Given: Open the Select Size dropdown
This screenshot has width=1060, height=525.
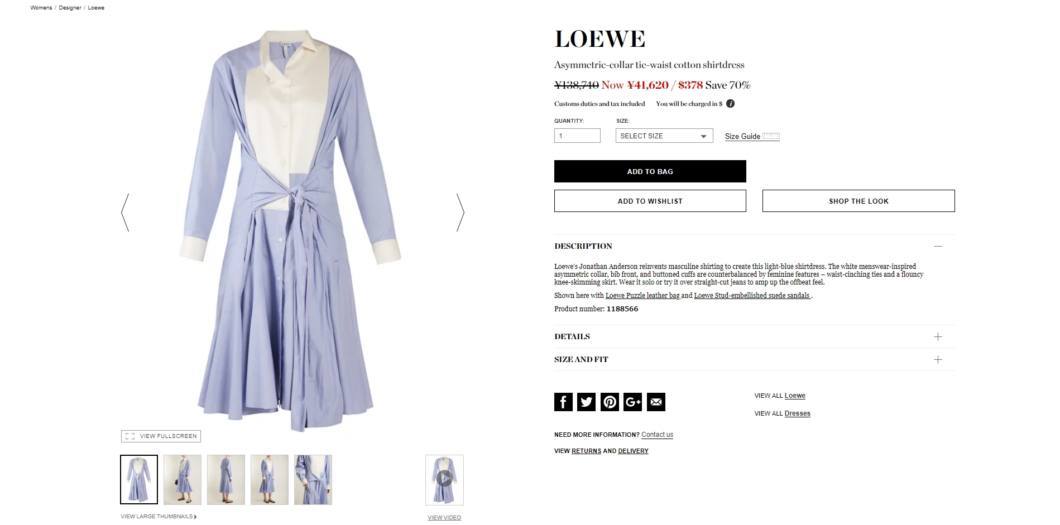Looking at the screenshot, I should (664, 136).
